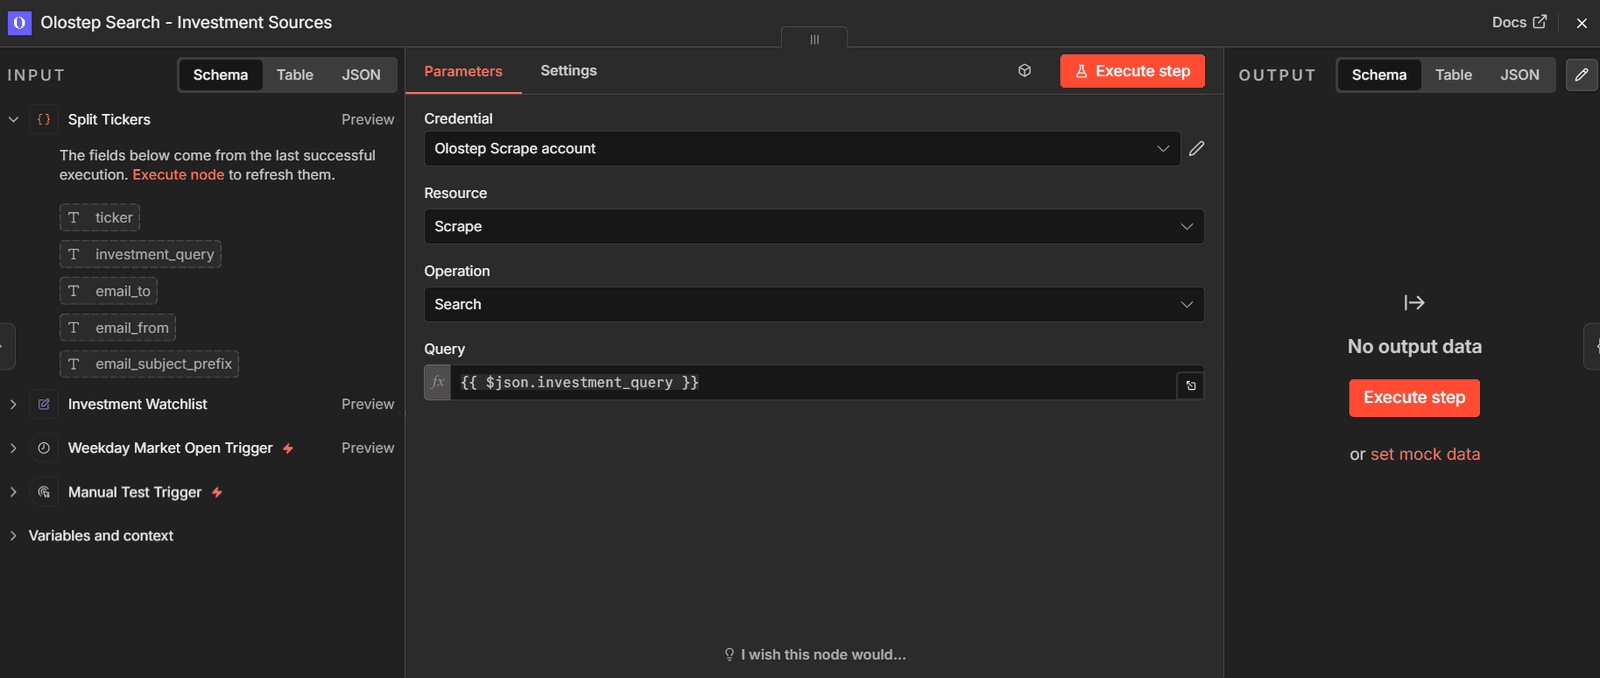
Task: Switch output view to Schema
Action: point(1379,75)
